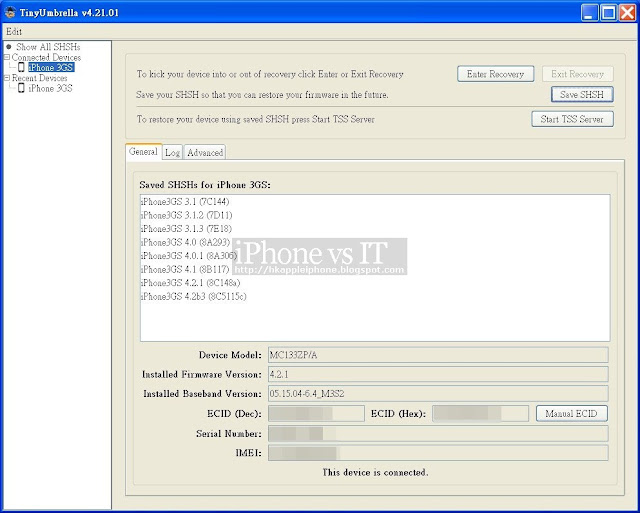Click the Installed Baseband Version field
The image size is (640, 513).
438,394
